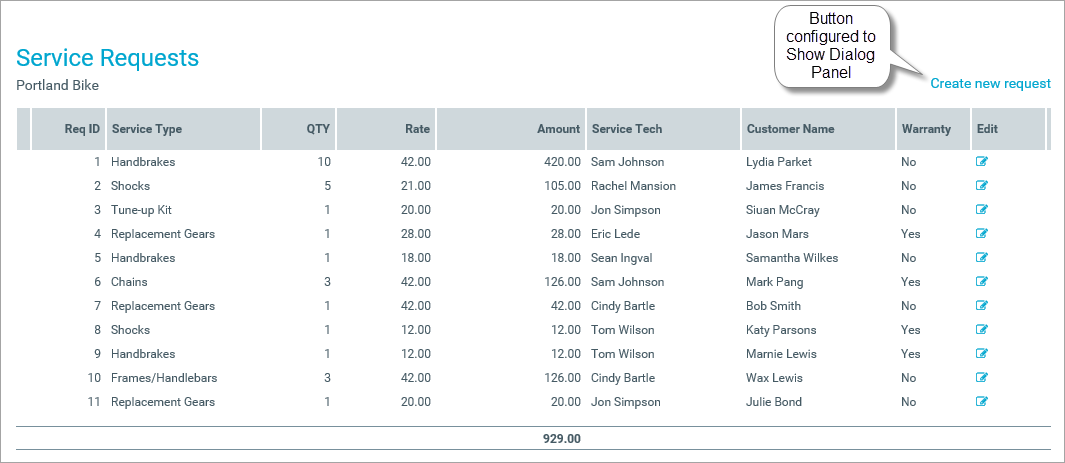Click edit icon for Marnie Lewis row
Image resolution: width=1065 pixels, height=463 pixels.
coord(981,353)
